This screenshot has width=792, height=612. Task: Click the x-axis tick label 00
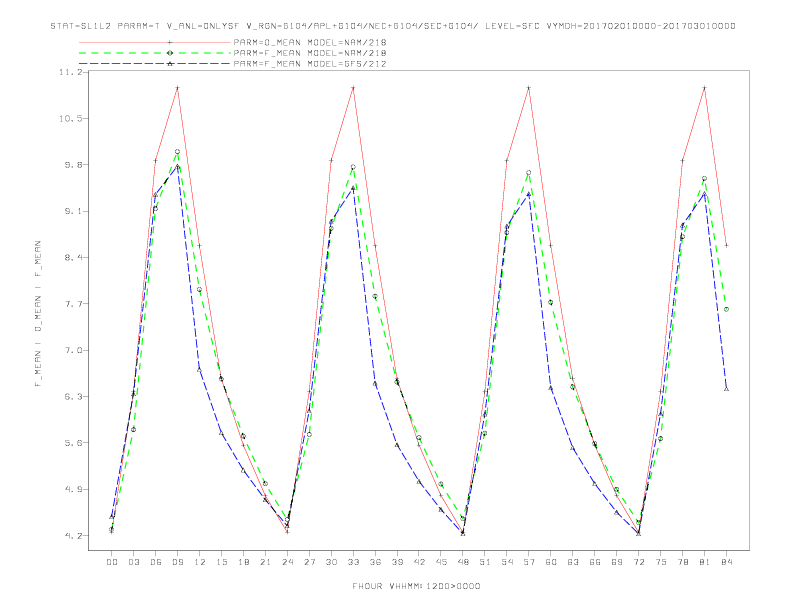[x=112, y=562]
